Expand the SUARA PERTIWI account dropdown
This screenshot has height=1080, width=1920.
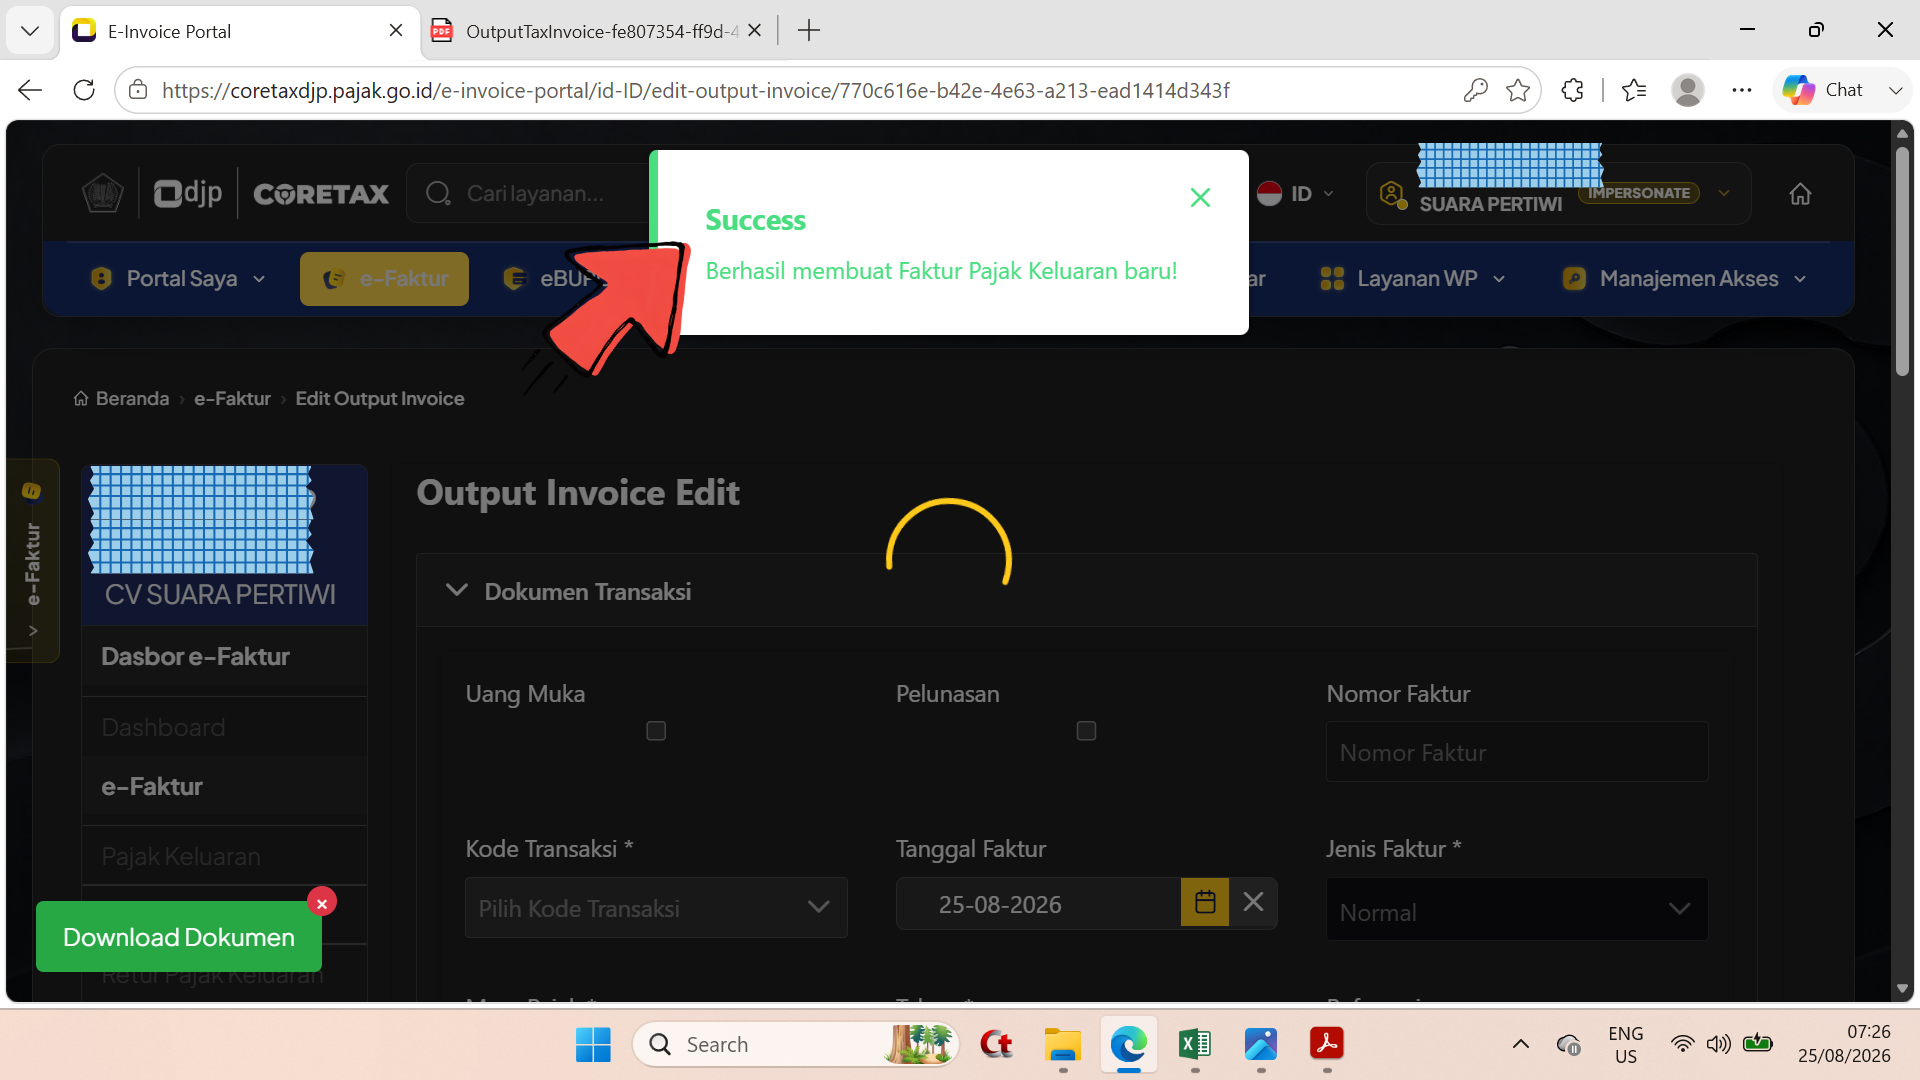click(1724, 193)
